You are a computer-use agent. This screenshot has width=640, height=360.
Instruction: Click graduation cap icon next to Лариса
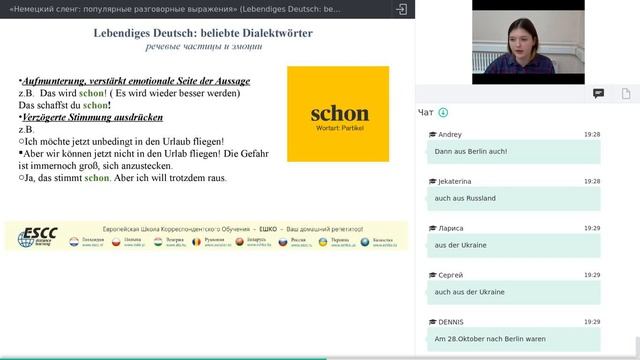pyautogui.click(x=433, y=228)
